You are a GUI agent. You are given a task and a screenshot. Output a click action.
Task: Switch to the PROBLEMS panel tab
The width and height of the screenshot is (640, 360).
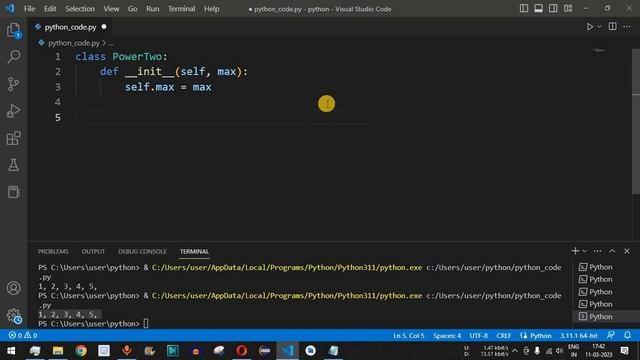click(53, 251)
